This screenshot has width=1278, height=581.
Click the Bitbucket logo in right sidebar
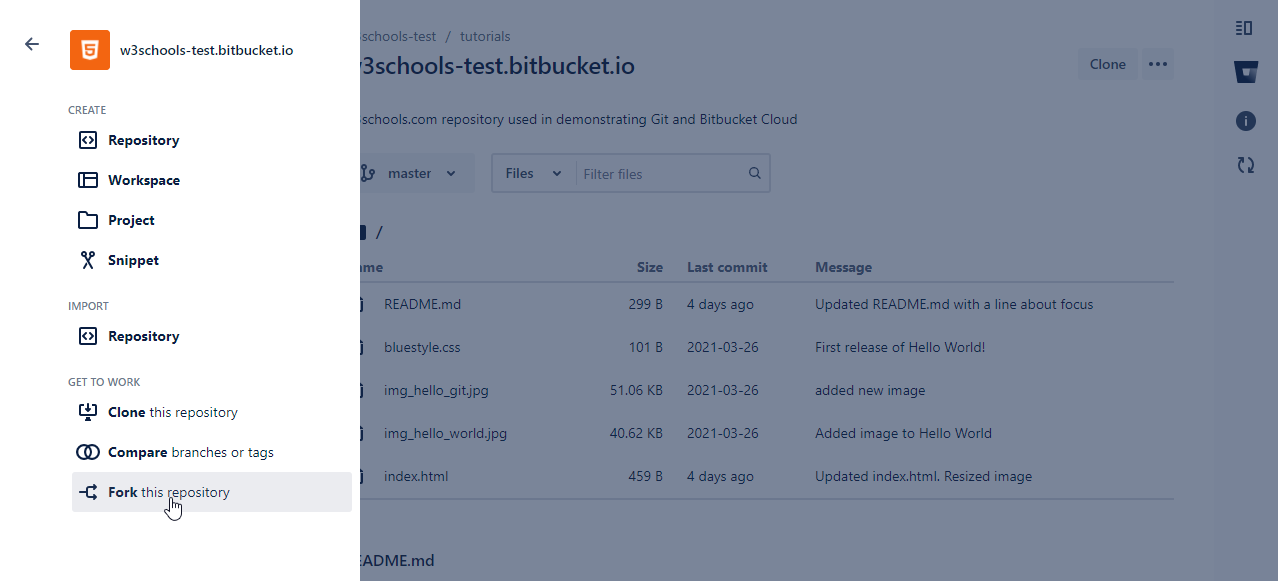(x=1245, y=73)
